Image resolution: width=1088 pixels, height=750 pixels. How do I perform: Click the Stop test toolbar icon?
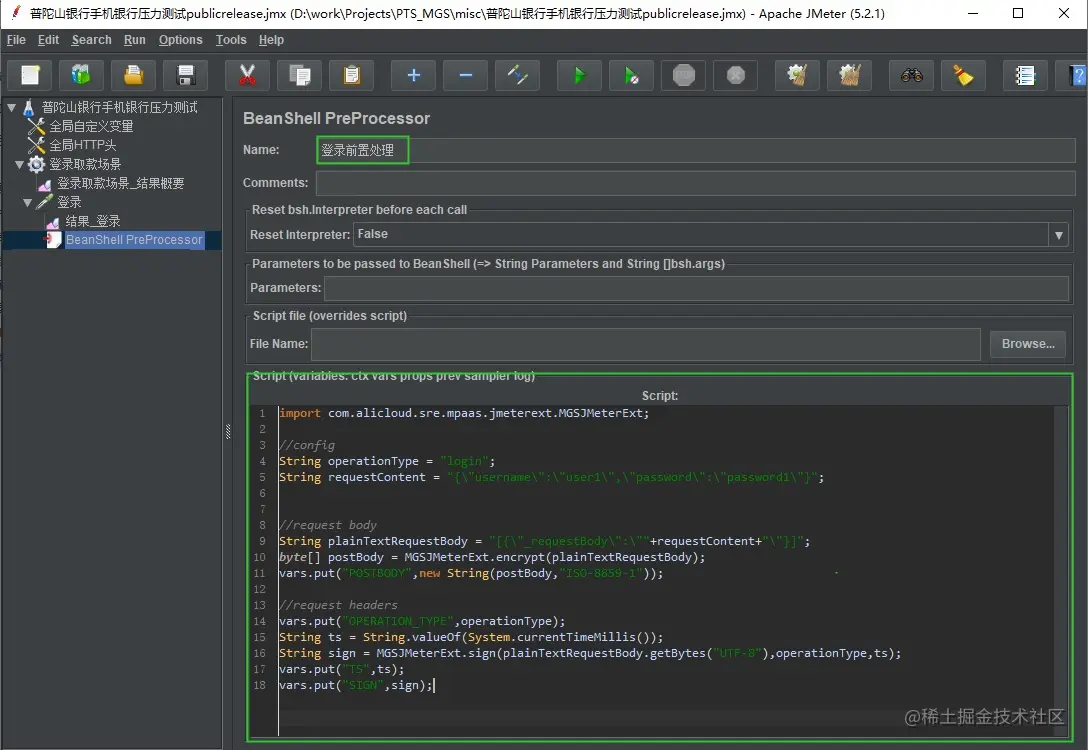click(684, 75)
